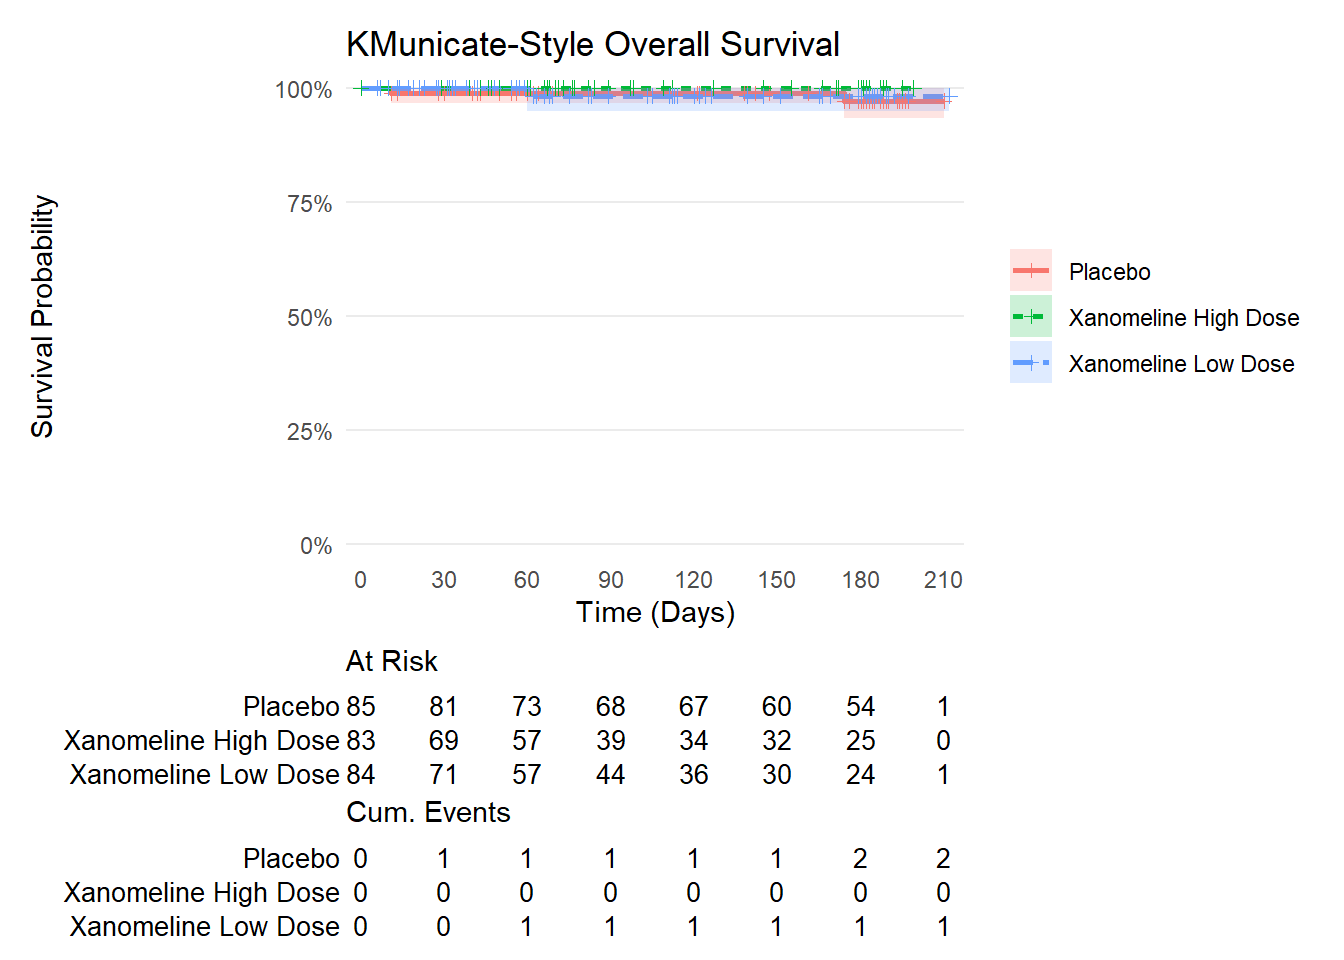Click the at-risk value 44 for Low Dose
This screenshot has height=960, width=1344.
(610, 775)
